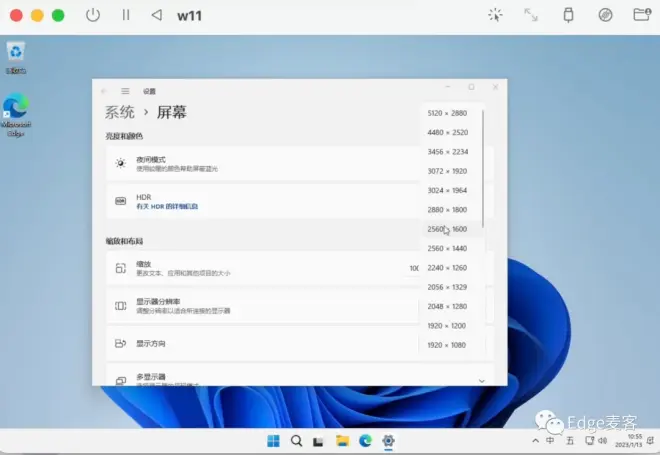Open the Recycle Bin desktop icon
Viewport: 660px width, 455px height.
tap(16, 58)
